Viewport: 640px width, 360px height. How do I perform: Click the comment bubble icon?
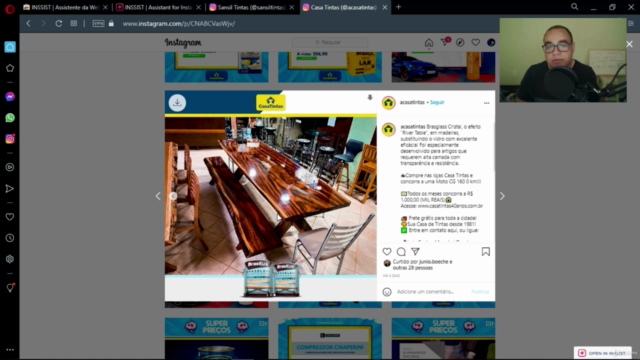point(401,251)
